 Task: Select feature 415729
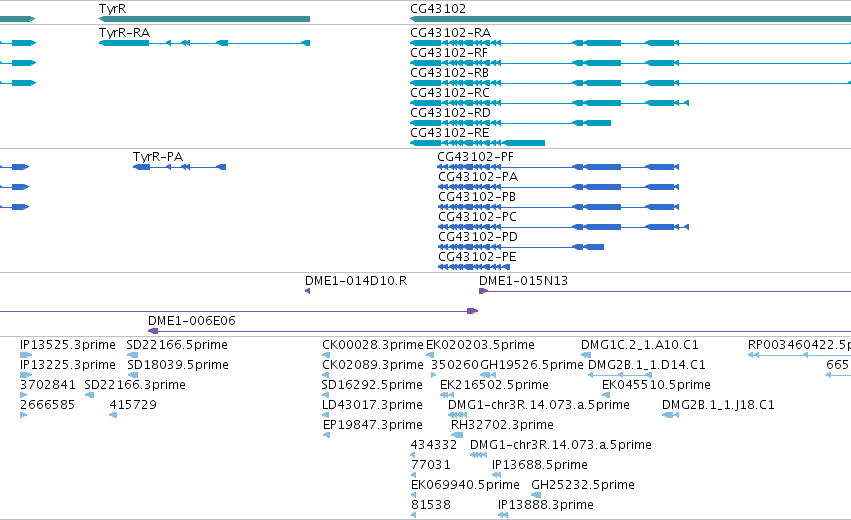(133, 405)
